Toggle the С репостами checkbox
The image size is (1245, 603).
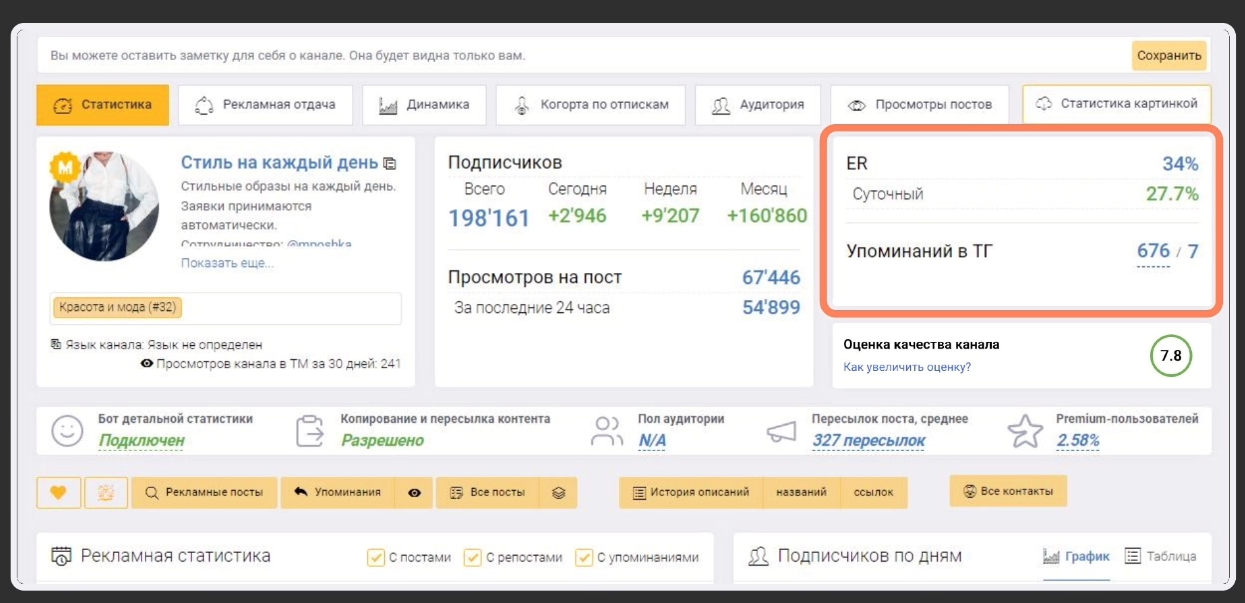[473, 557]
